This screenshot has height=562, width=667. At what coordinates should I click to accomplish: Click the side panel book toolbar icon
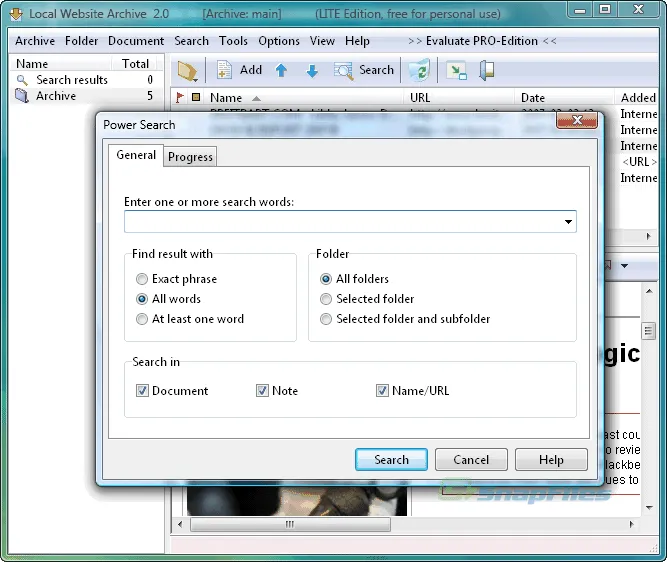pyautogui.click(x=487, y=71)
